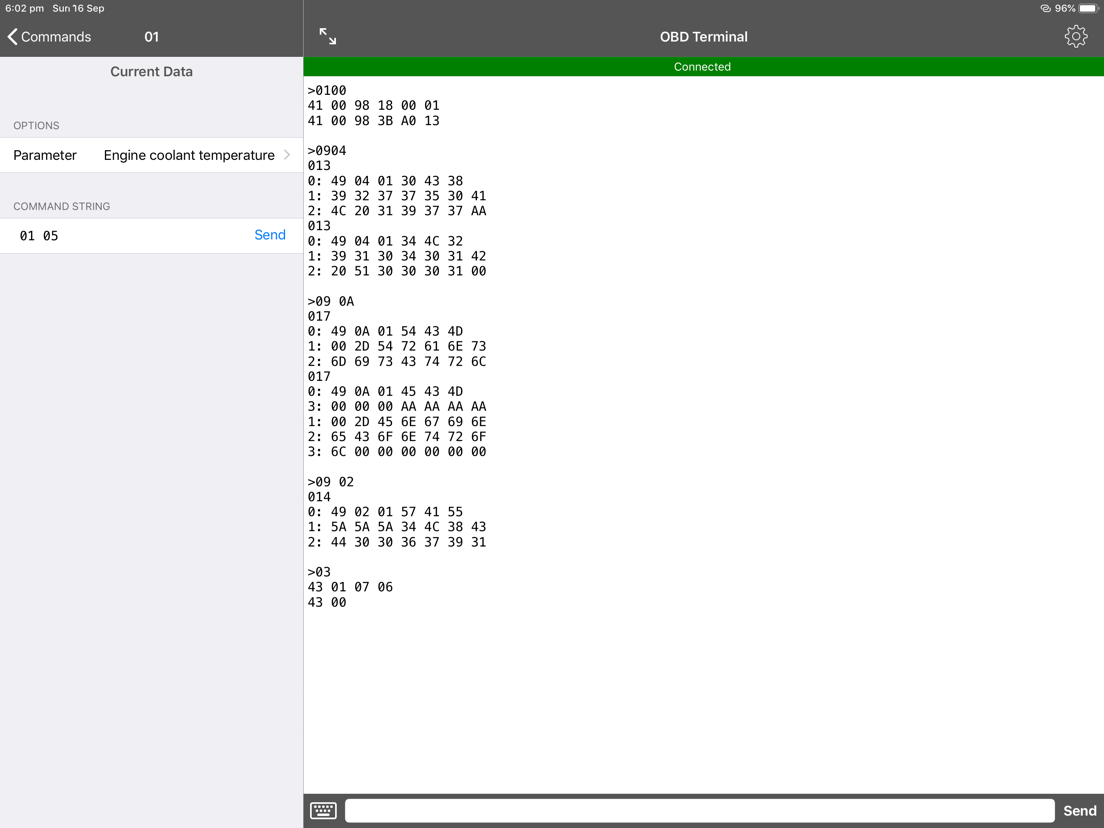Tap response line 41 00 98 3B A0 13

[x=373, y=120]
